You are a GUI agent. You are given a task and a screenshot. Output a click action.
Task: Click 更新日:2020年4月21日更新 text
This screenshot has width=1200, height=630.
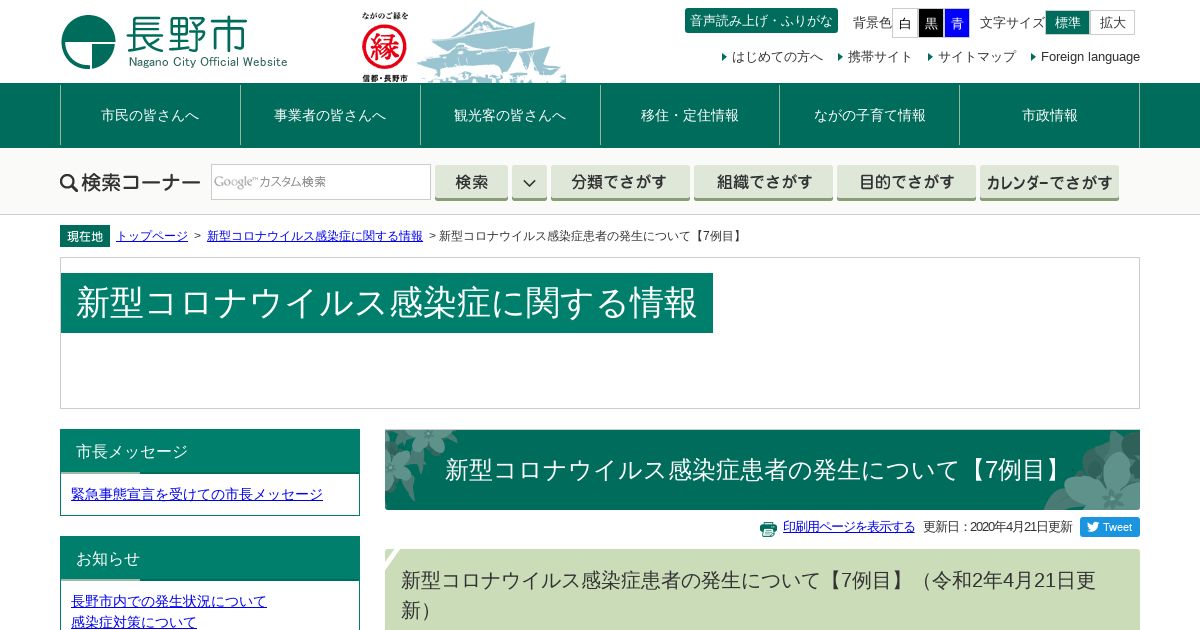997,527
